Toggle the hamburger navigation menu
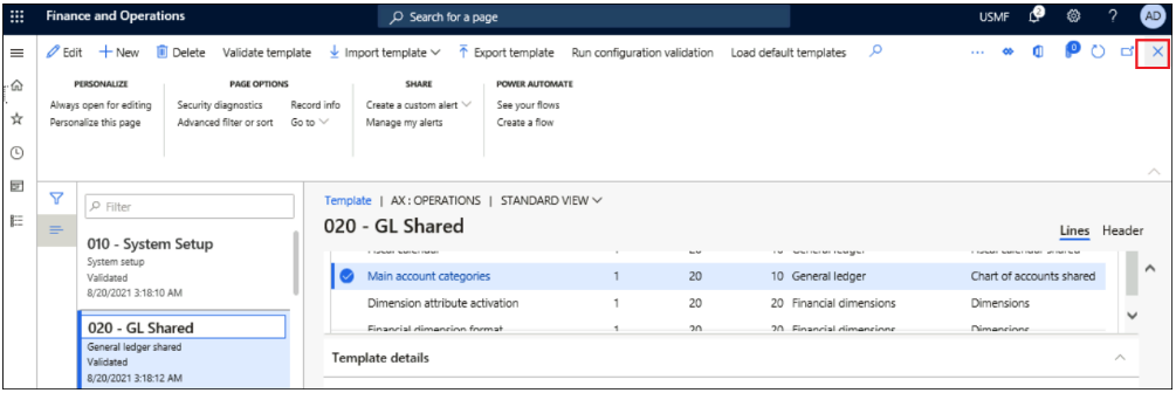The image size is (1176, 393). click(16, 53)
